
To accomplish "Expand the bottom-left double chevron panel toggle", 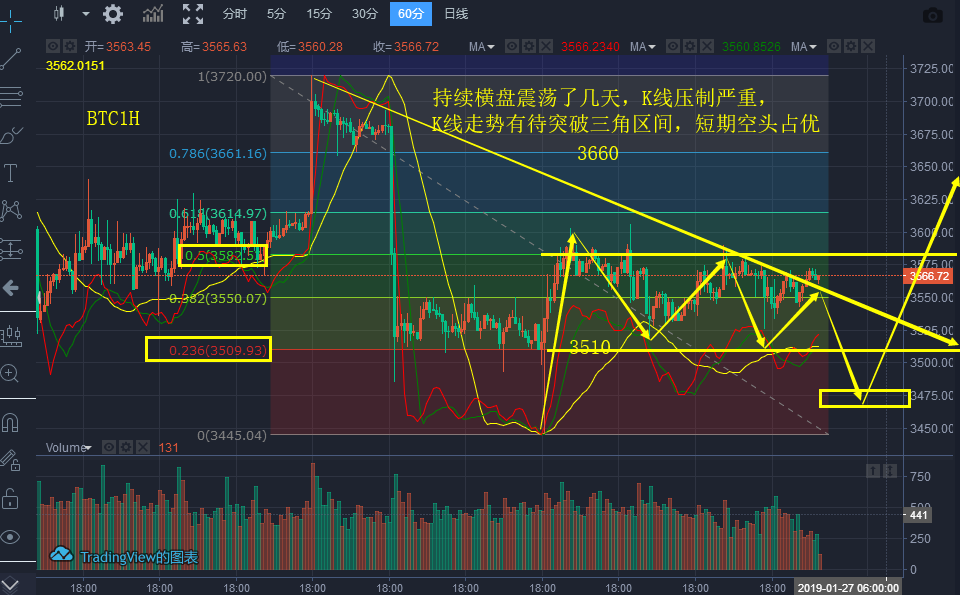I will (x=10, y=583).
